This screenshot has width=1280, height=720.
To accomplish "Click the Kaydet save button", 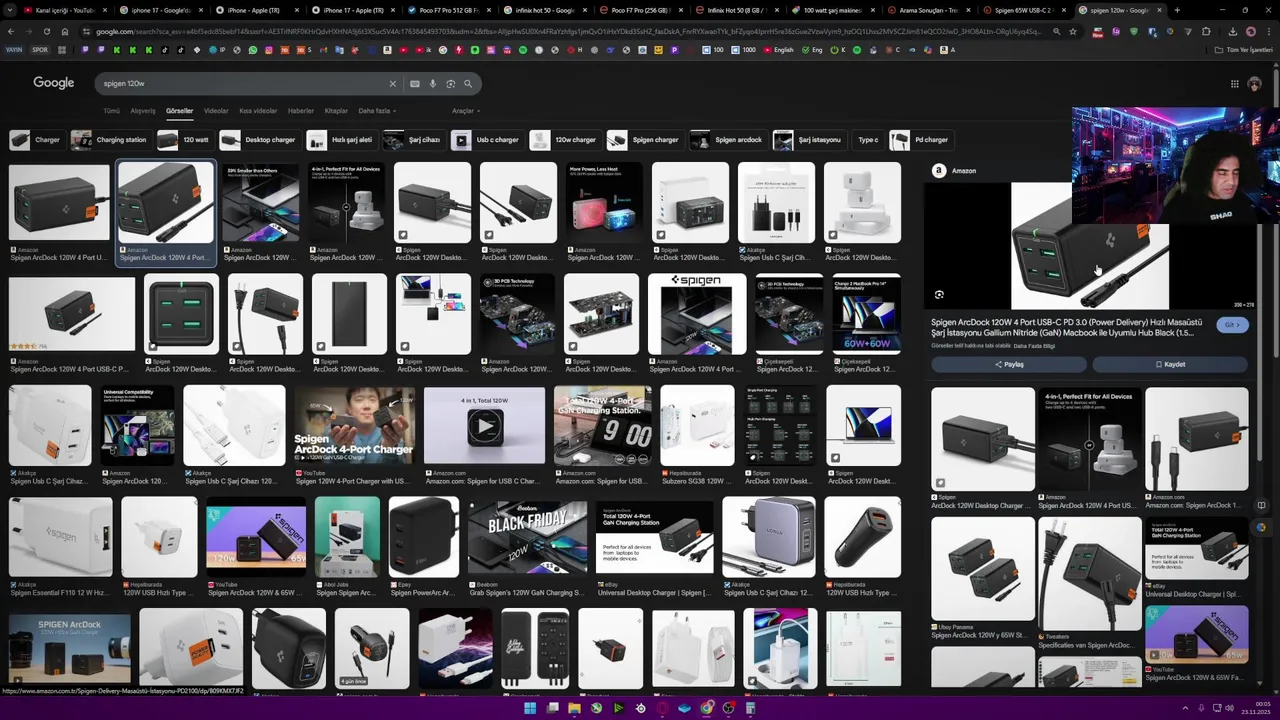I will click(1170, 365).
